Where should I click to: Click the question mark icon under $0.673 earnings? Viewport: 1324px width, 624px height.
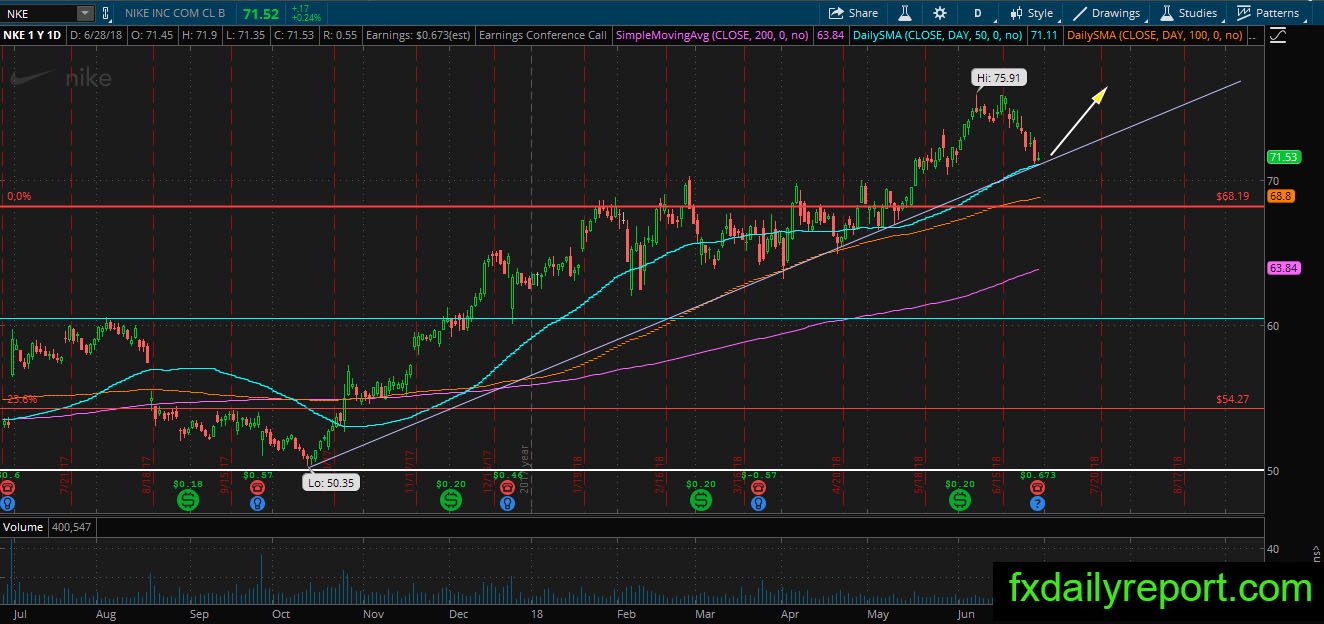pyautogui.click(x=1037, y=504)
